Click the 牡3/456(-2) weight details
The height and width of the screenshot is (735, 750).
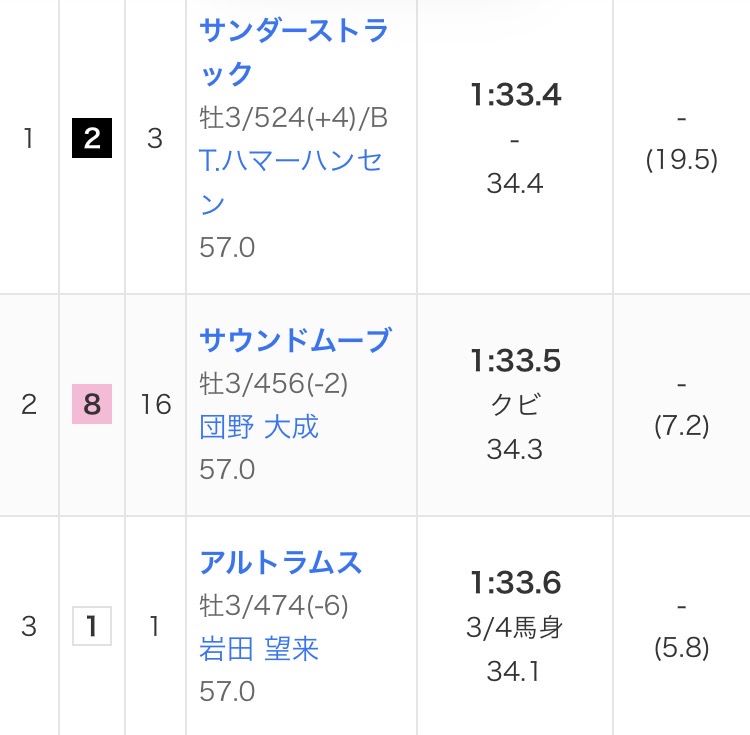point(273,384)
